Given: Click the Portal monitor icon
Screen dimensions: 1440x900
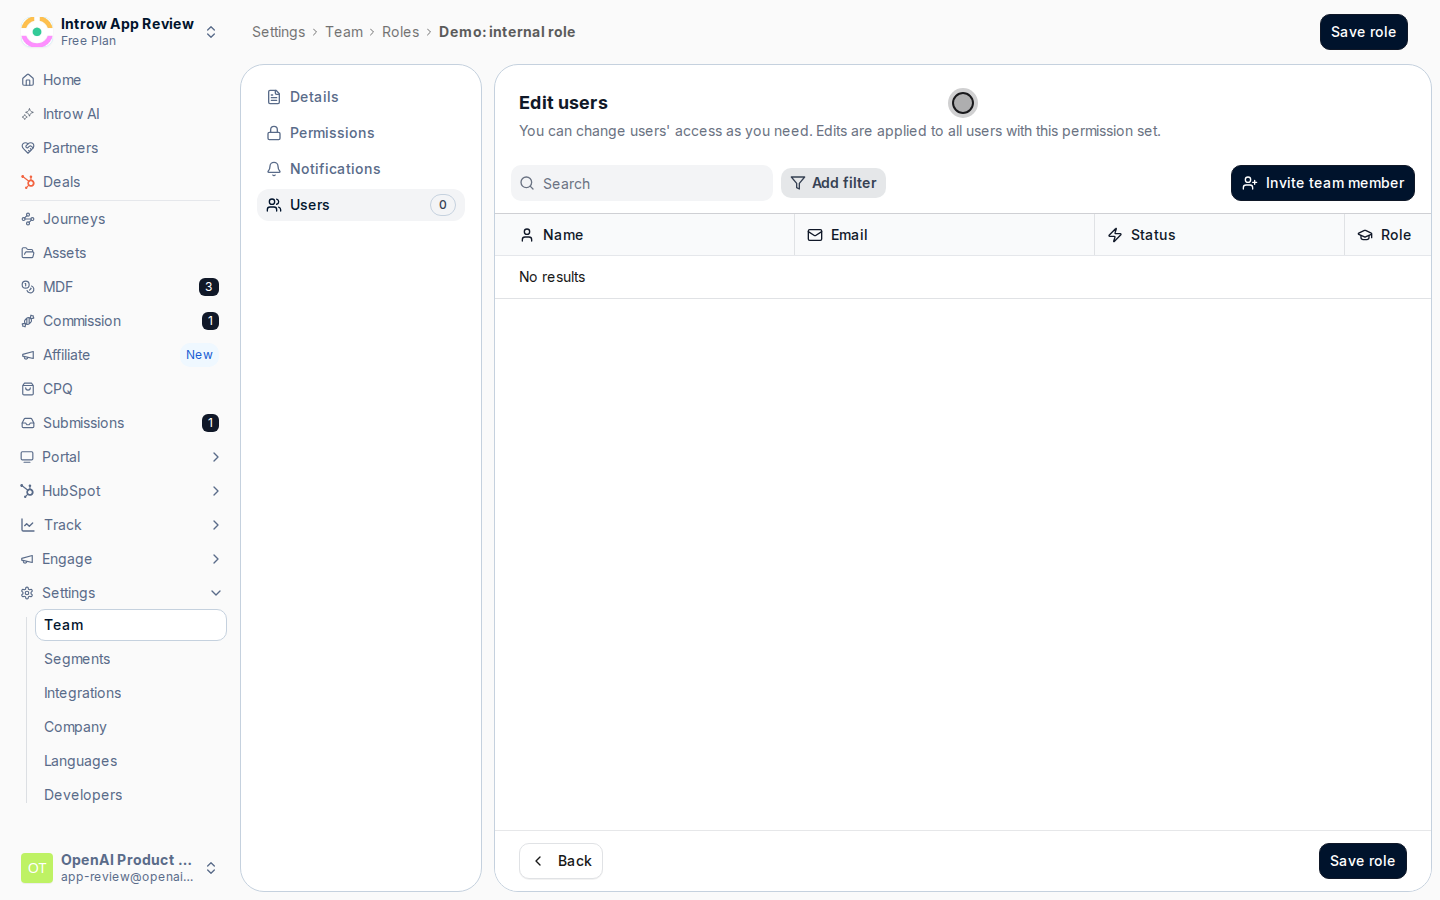Looking at the screenshot, I should point(27,457).
